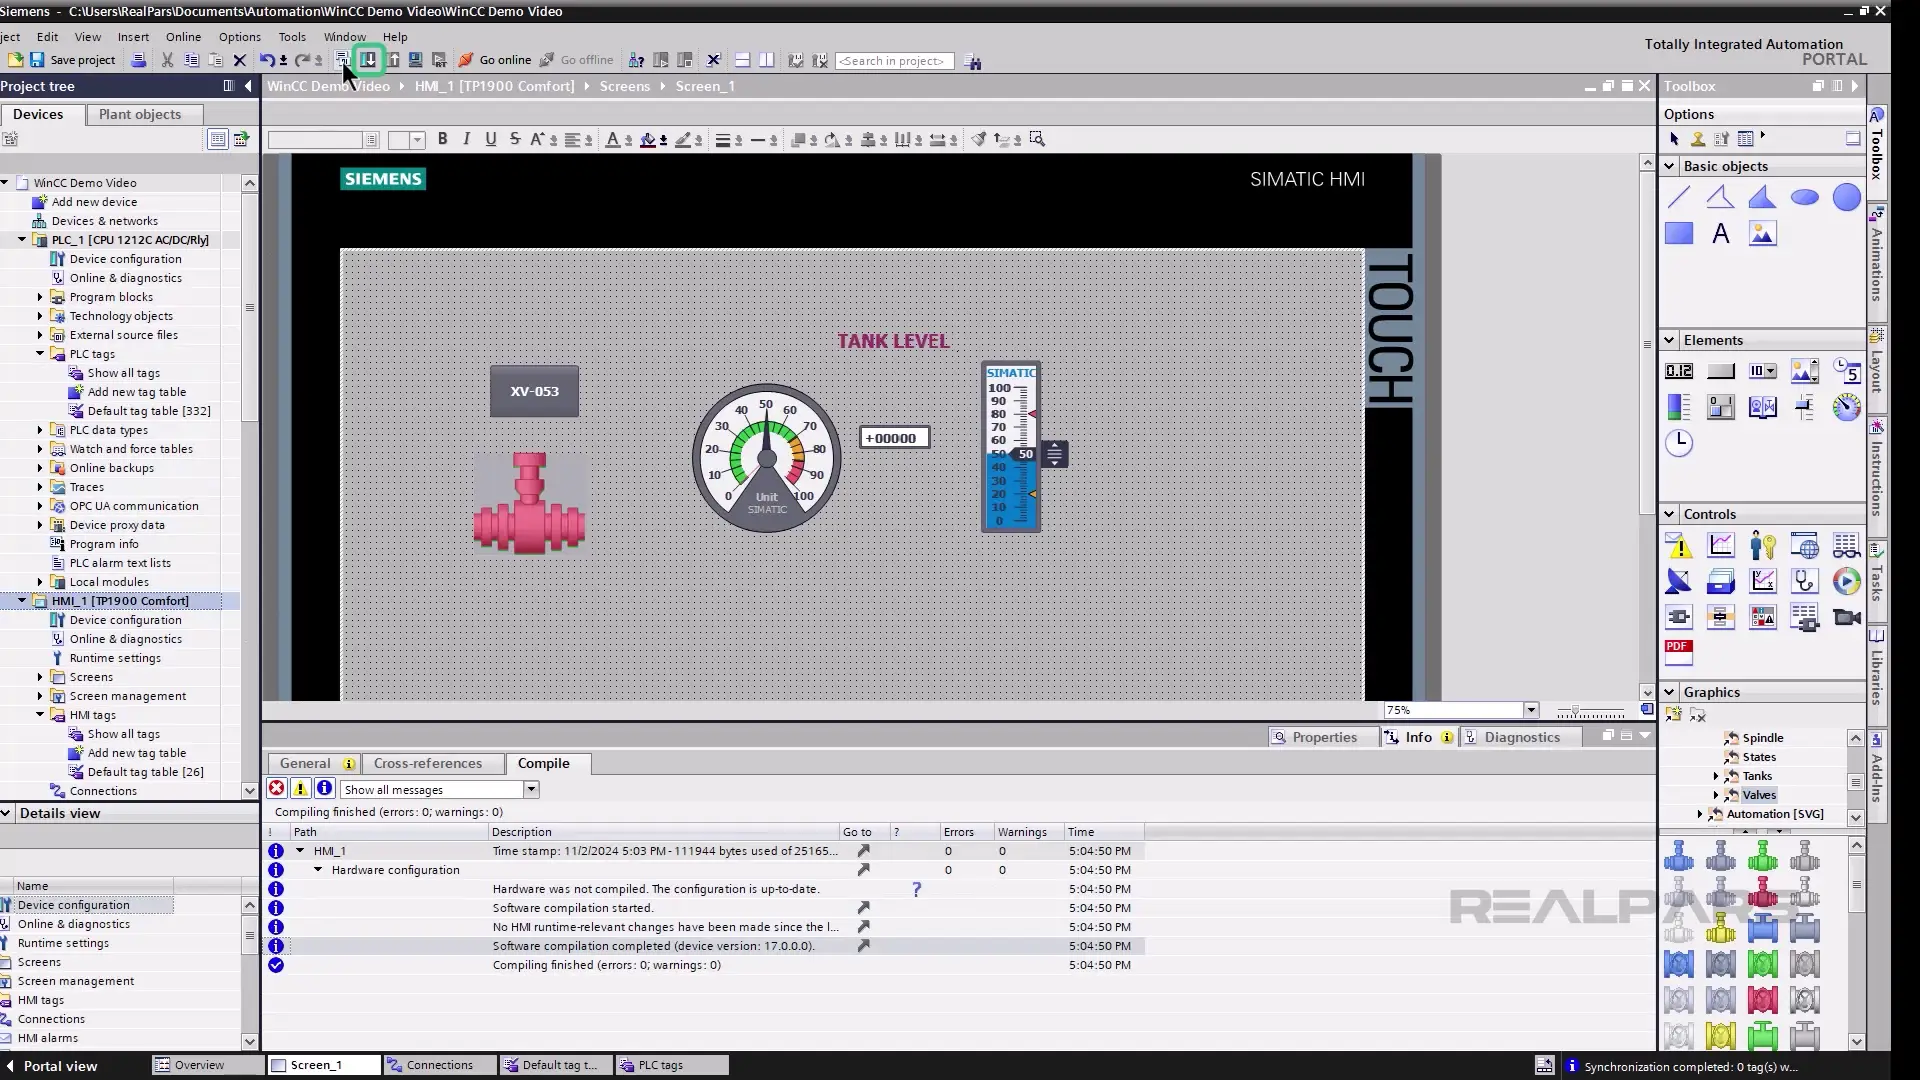The image size is (1920, 1080).
Task: Click Go offline in toolbar
Action: tap(577, 60)
